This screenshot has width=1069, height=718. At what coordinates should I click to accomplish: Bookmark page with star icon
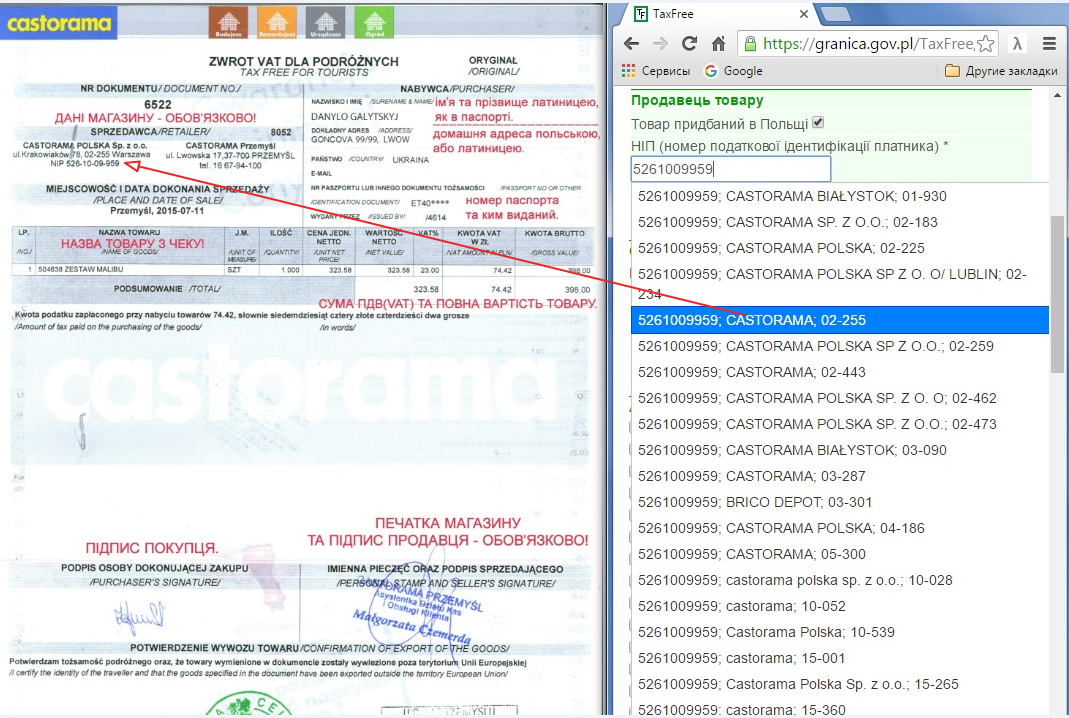pos(985,44)
